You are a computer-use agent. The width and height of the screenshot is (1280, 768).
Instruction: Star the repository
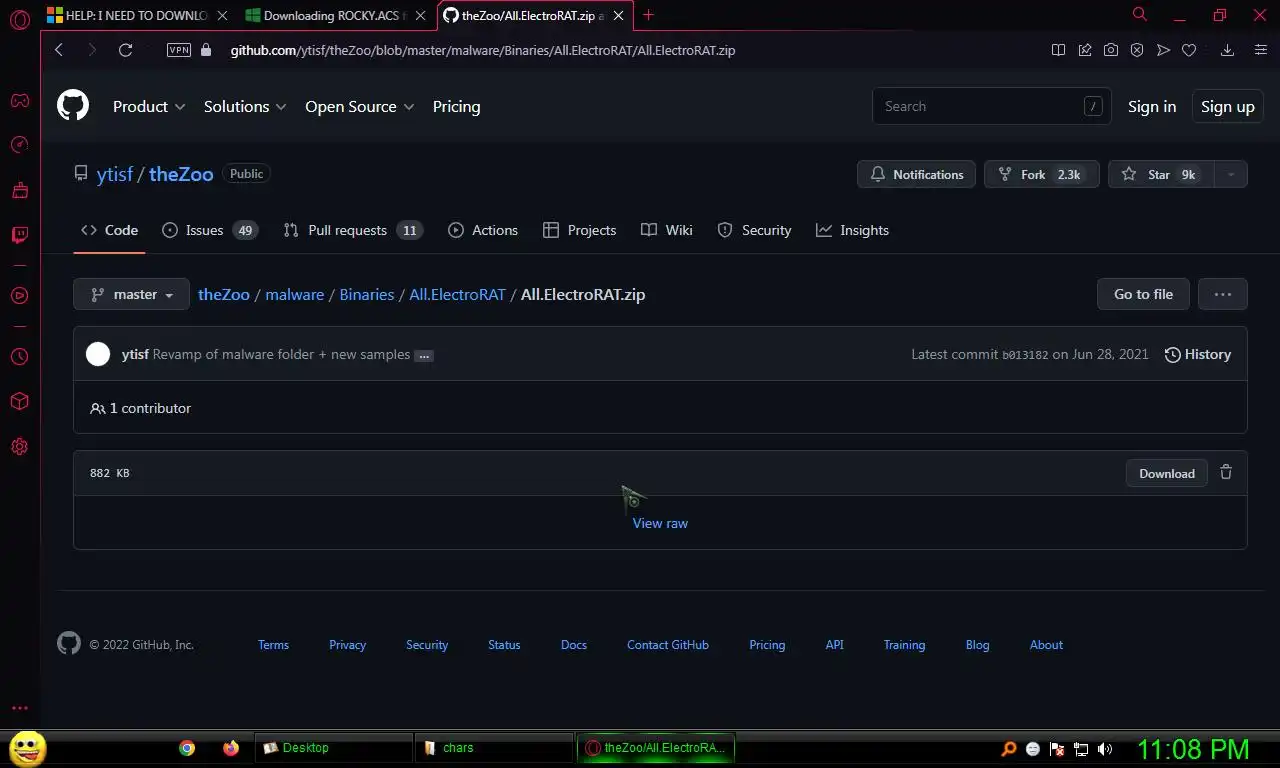(1161, 174)
